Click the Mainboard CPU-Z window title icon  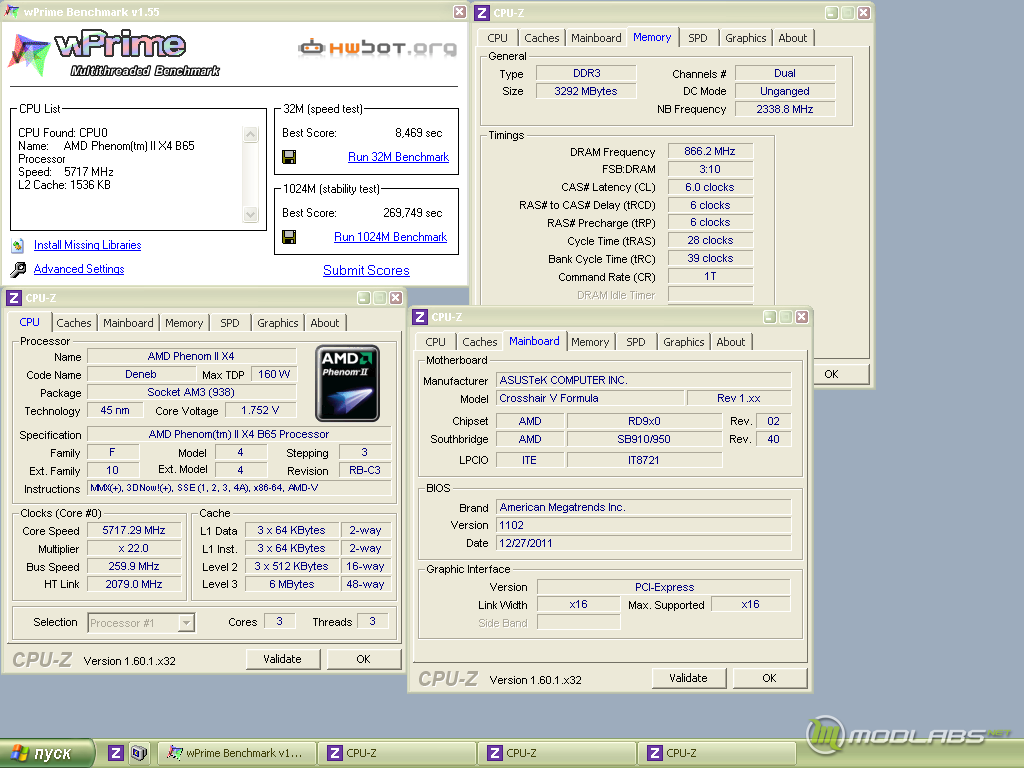420,317
